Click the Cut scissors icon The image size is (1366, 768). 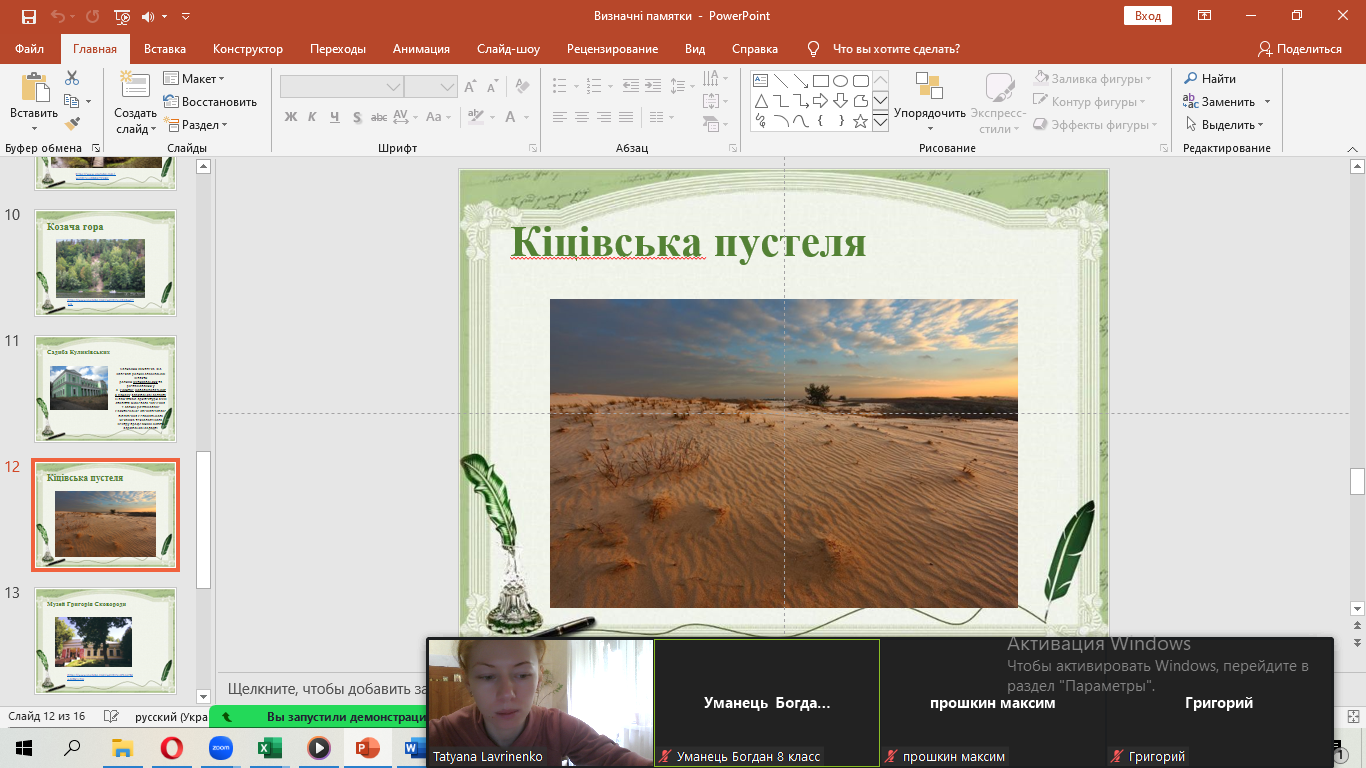click(72, 78)
